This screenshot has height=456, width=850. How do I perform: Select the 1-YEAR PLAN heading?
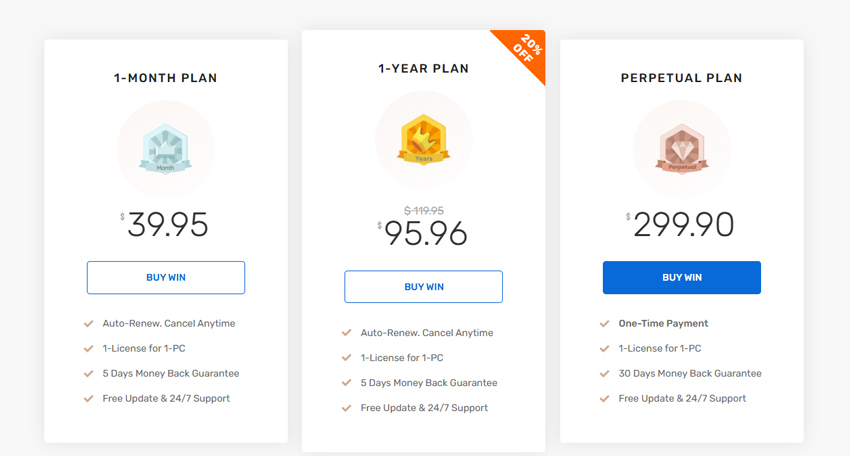[x=423, y=69]
